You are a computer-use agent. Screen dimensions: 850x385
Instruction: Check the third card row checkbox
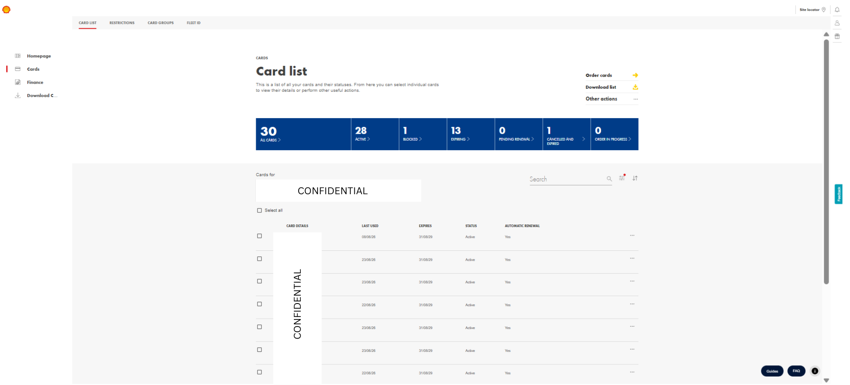259,281
